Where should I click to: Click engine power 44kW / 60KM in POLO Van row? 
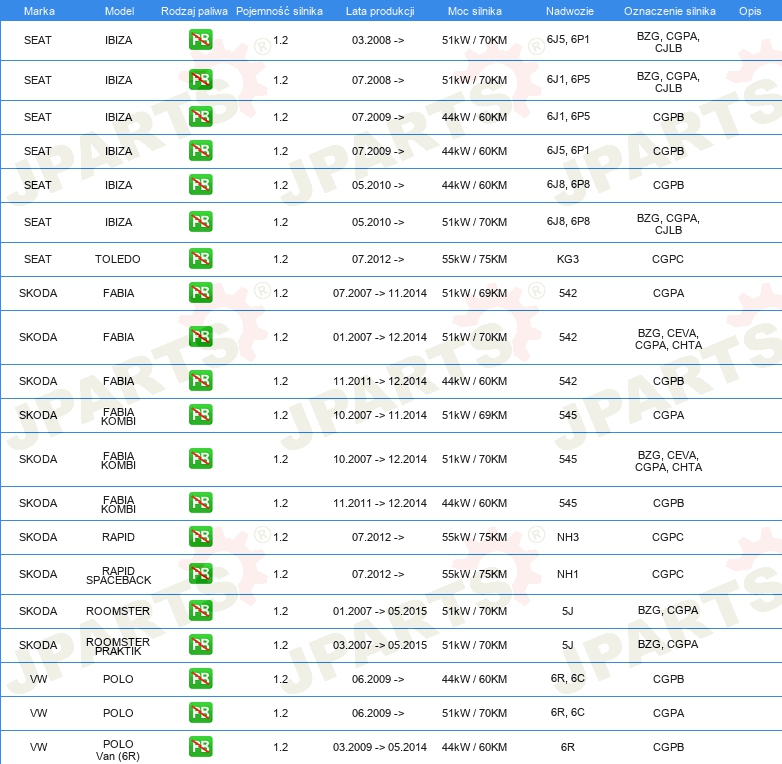474,747
